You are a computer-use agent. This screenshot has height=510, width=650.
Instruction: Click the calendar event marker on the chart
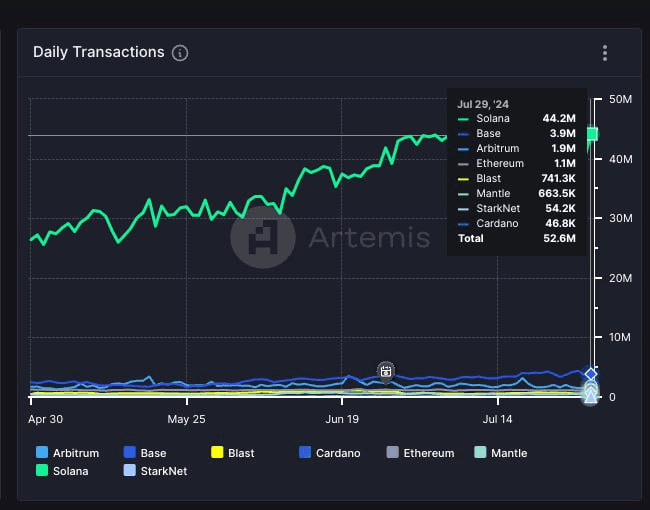point(386,372)
